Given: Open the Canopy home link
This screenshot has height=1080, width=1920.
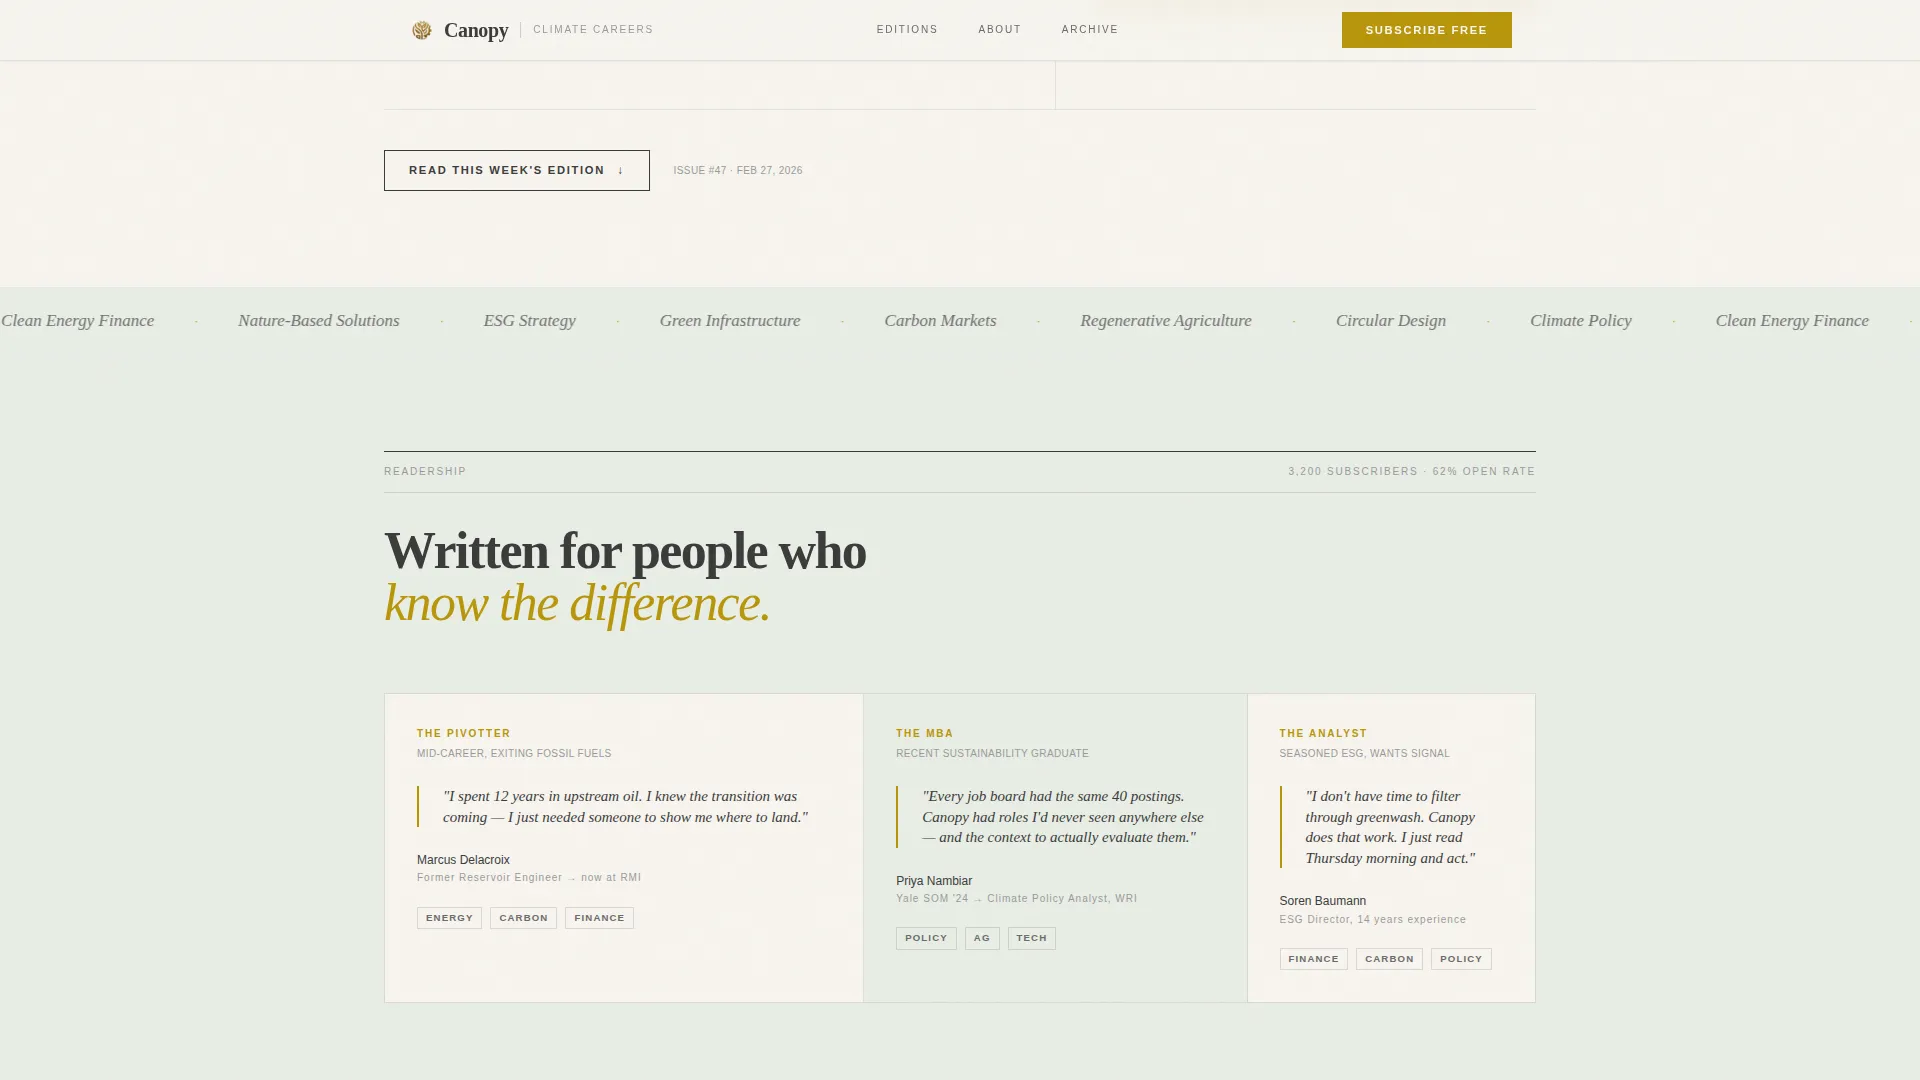Looking at the screenshot, I should 460,30.
